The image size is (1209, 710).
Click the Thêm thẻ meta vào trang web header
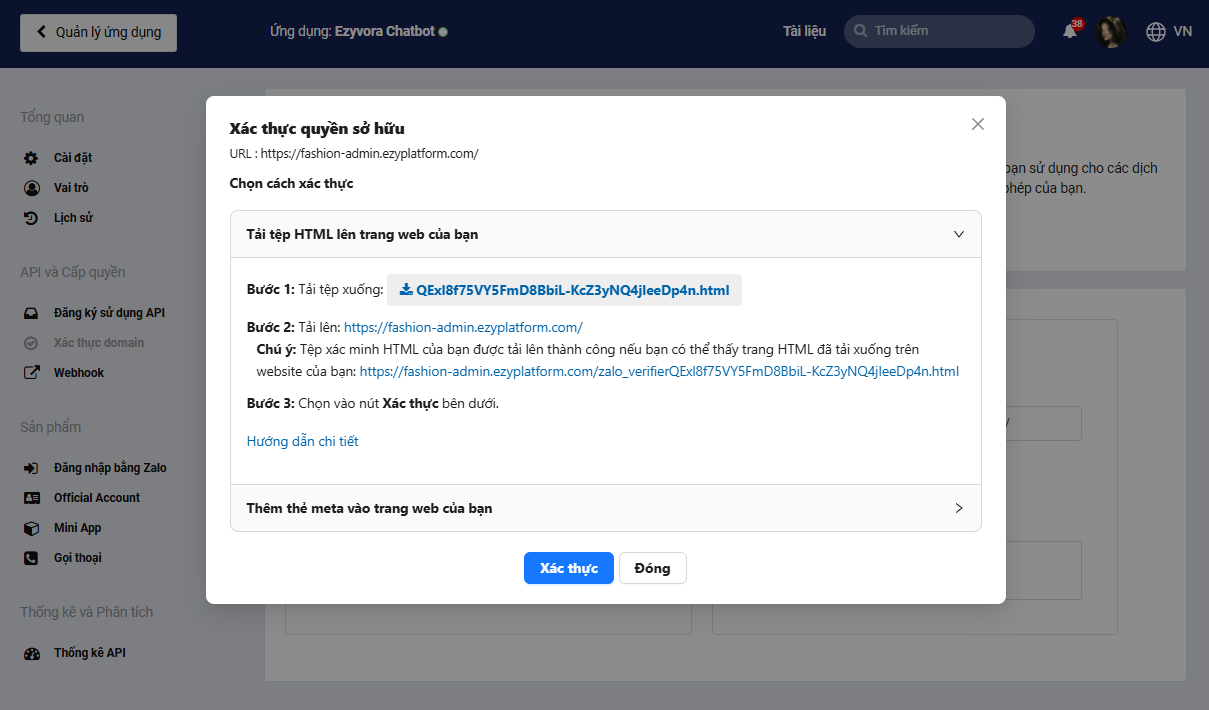click(606, 508)
